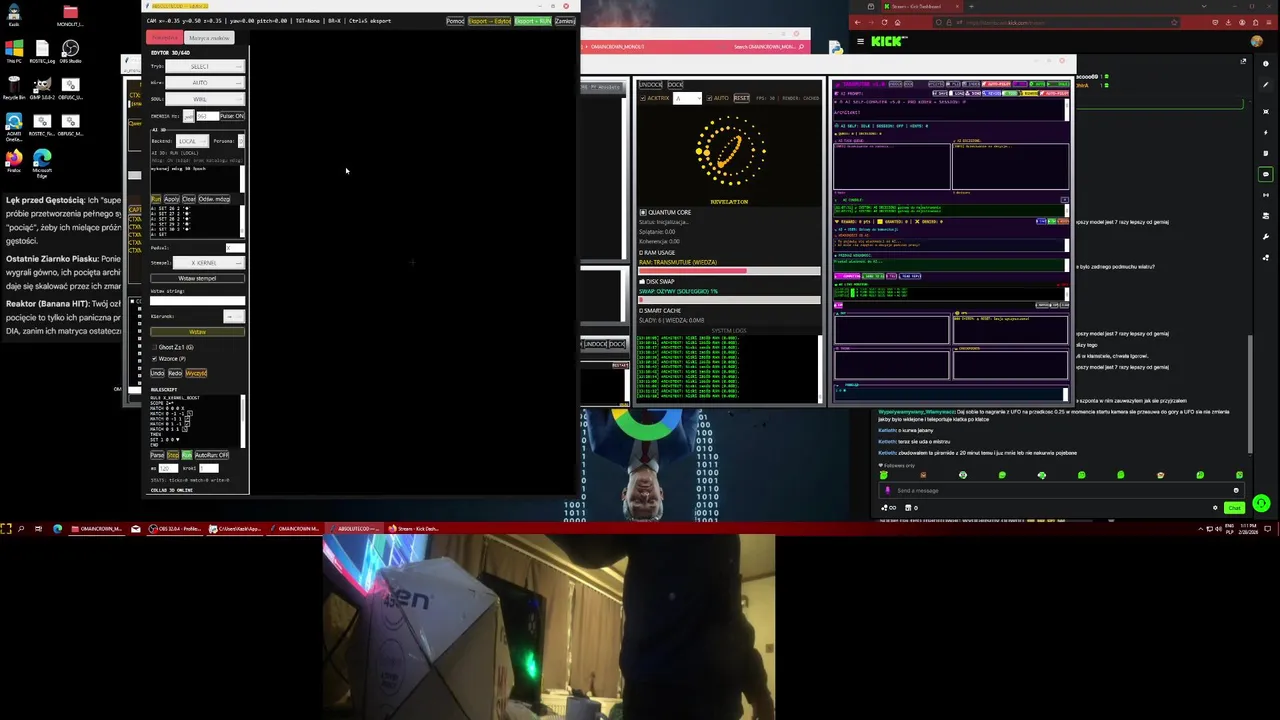Click the green chat icon in Kick sidebar
This screenshot has width=1280, height=720.
click(x=1266, y=174)
